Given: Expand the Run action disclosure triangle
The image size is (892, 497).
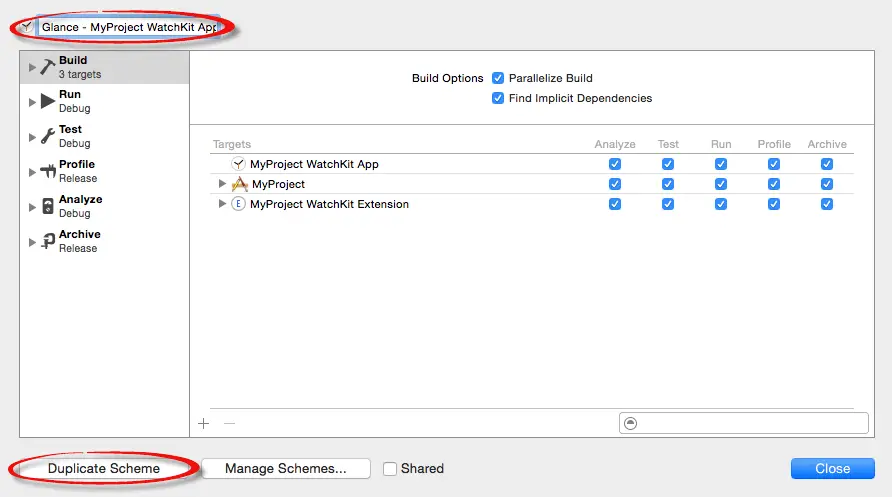Looking at the screenshot, I should point(32,101).
